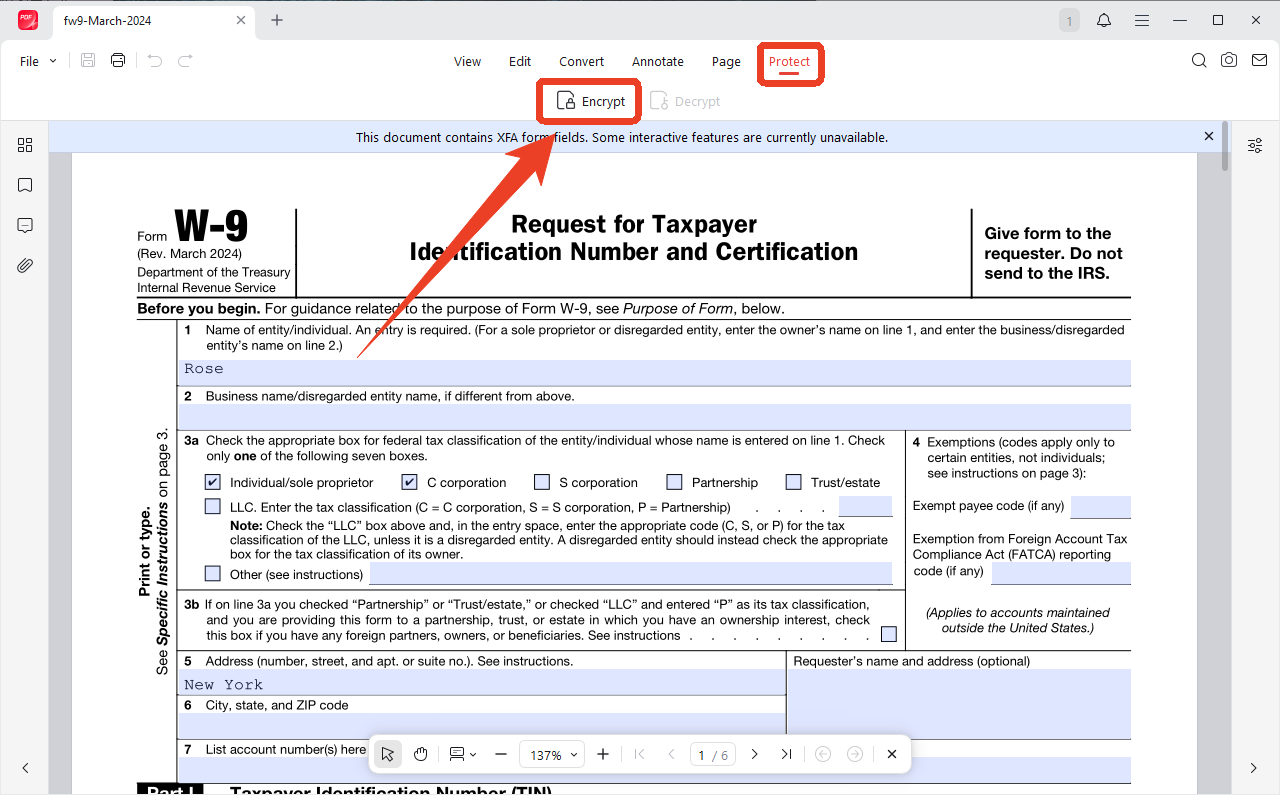Switch to the Annotate tab
The width and height of the screenshot is (1280, 795).
tap(658, 61)
